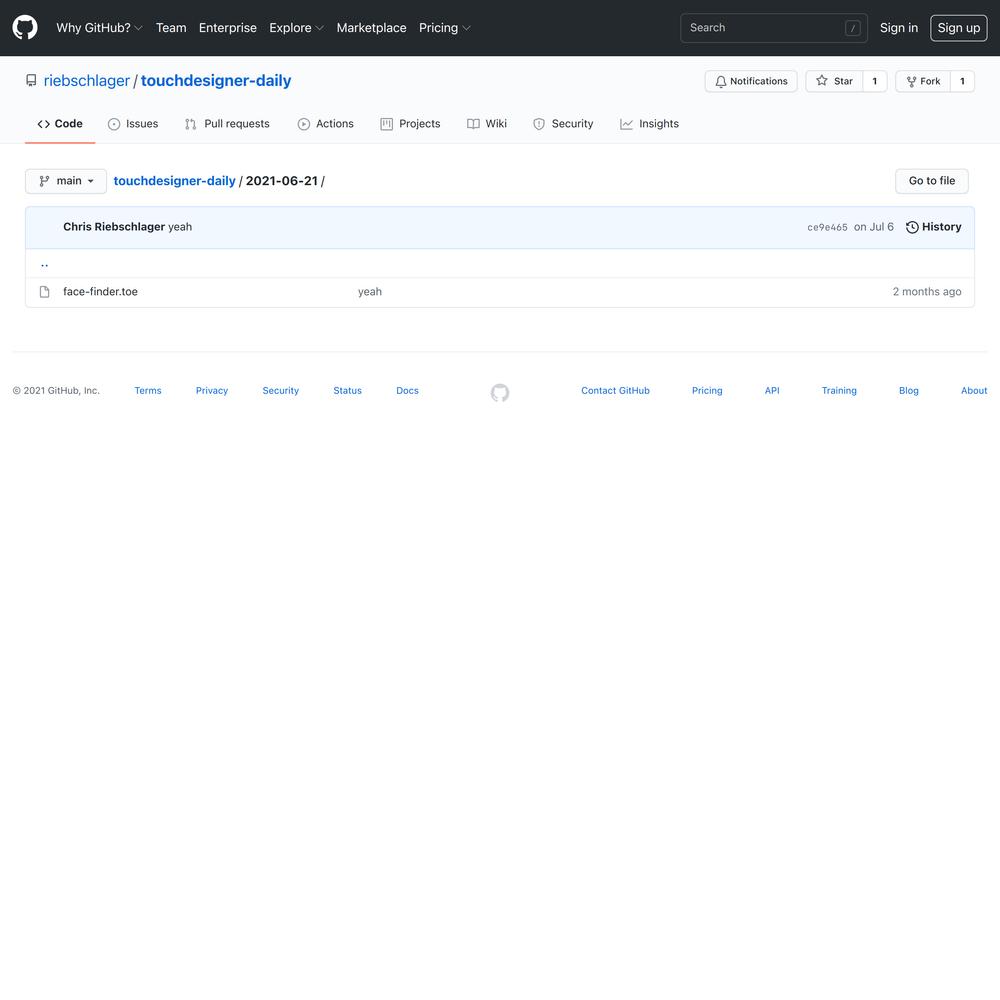Click touchdesigner-daily breadcrumb link
Viewport: 1000px width, 1000px height.
click(174, 181)
